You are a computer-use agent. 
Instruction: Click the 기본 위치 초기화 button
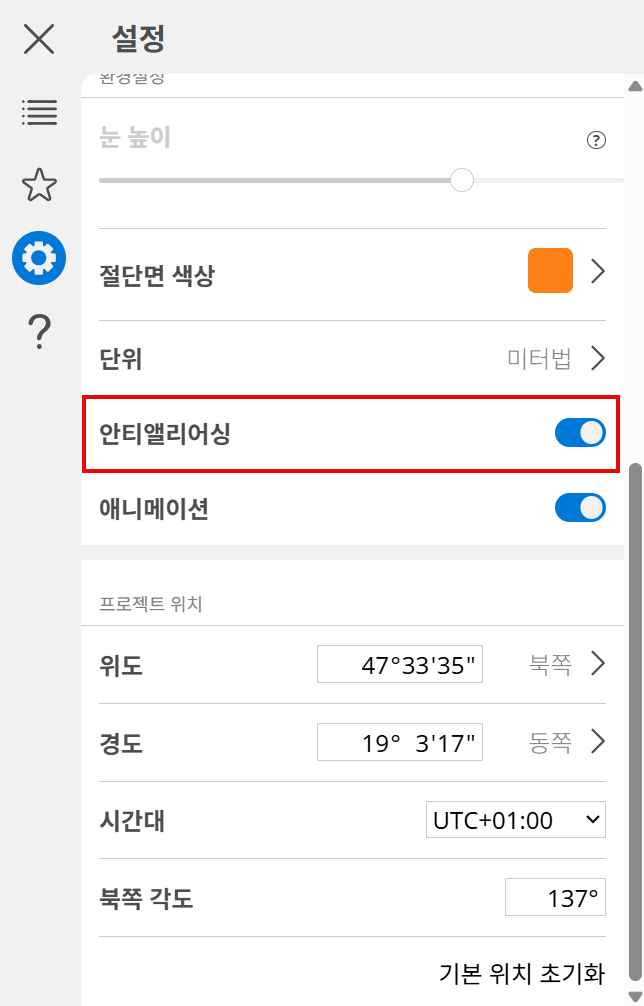coord(522,973)
